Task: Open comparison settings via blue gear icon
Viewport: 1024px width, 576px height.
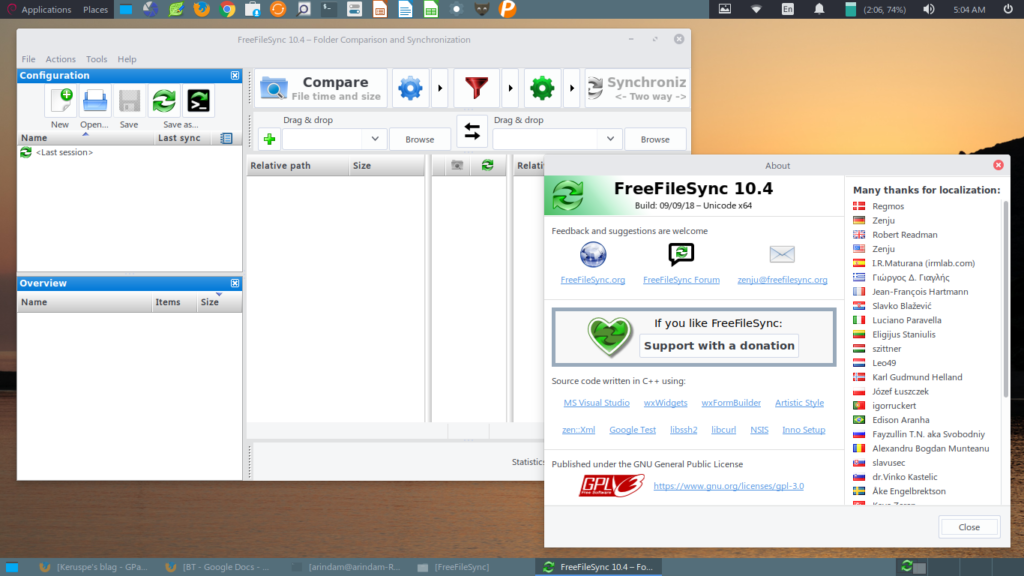Action: point(409,88)
